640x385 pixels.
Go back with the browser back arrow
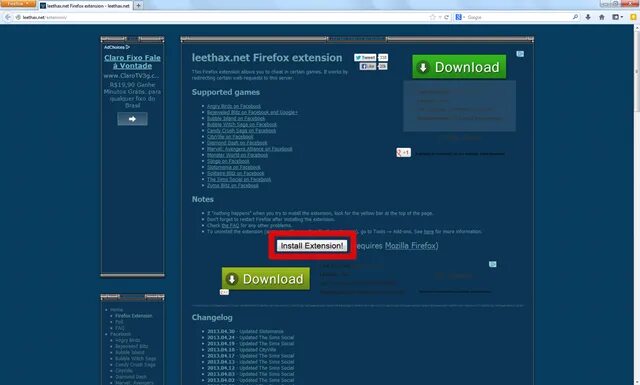click(8, 17)
